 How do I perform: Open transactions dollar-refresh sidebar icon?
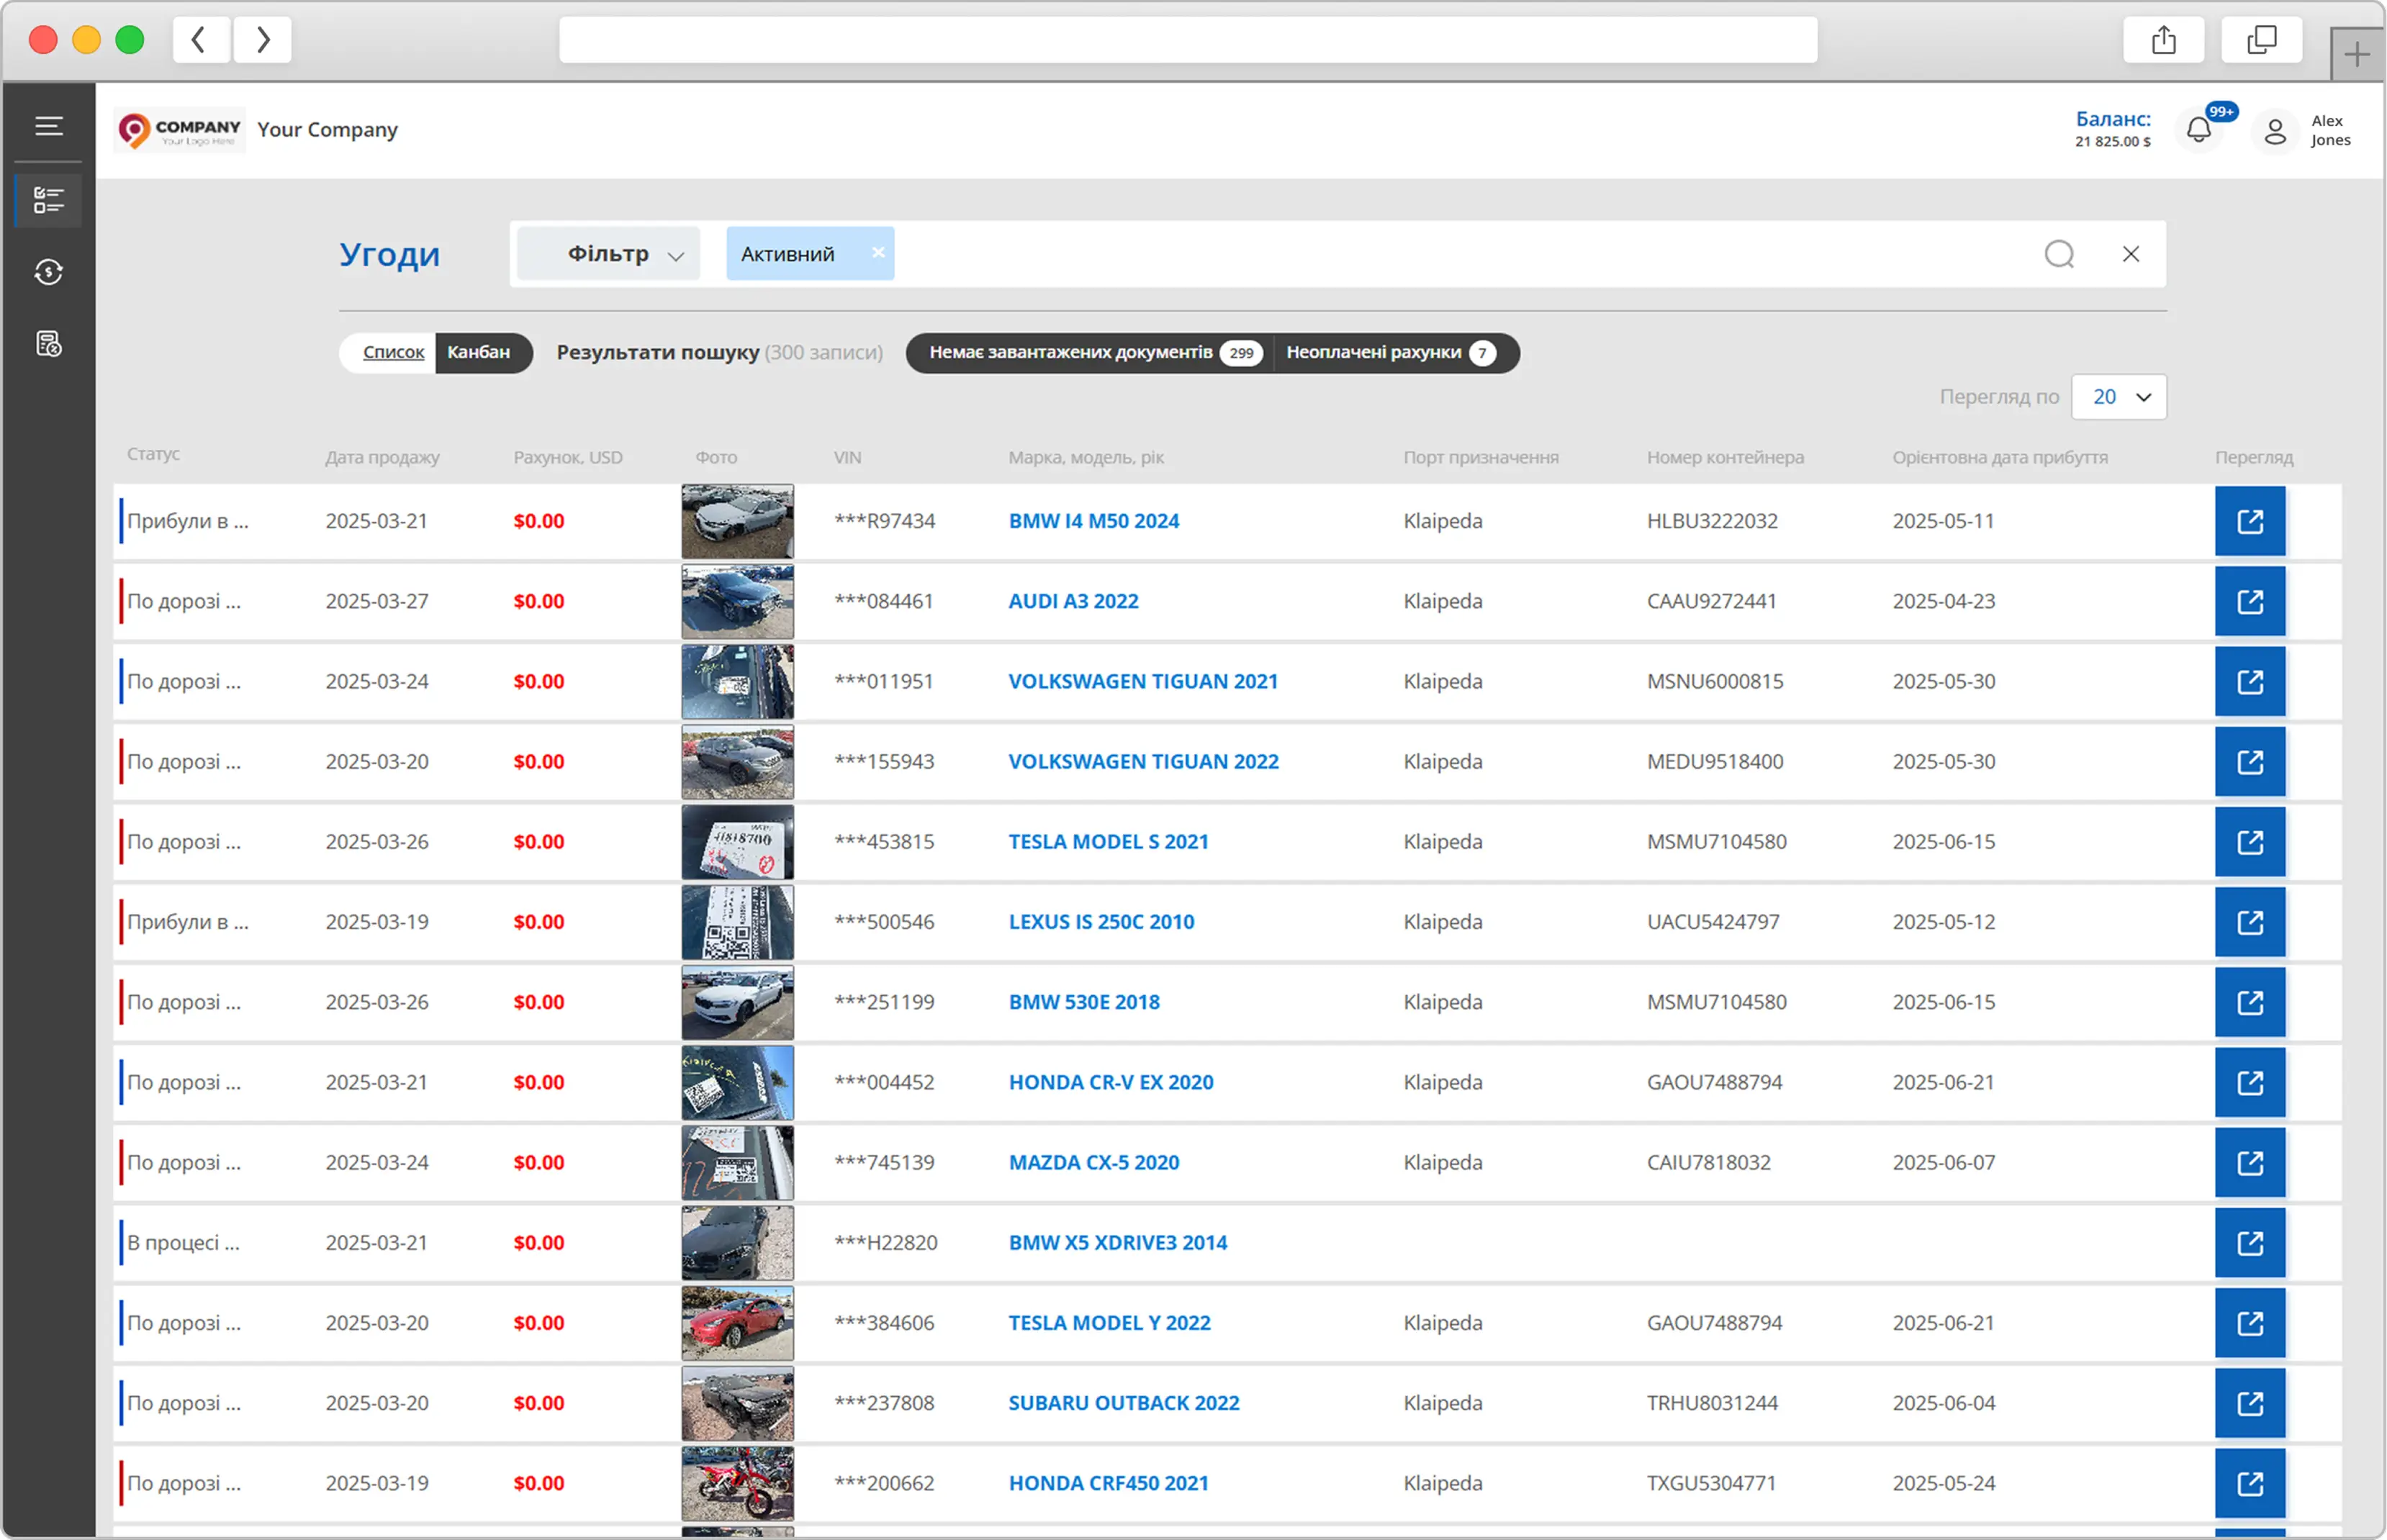[x=48, y=272]
